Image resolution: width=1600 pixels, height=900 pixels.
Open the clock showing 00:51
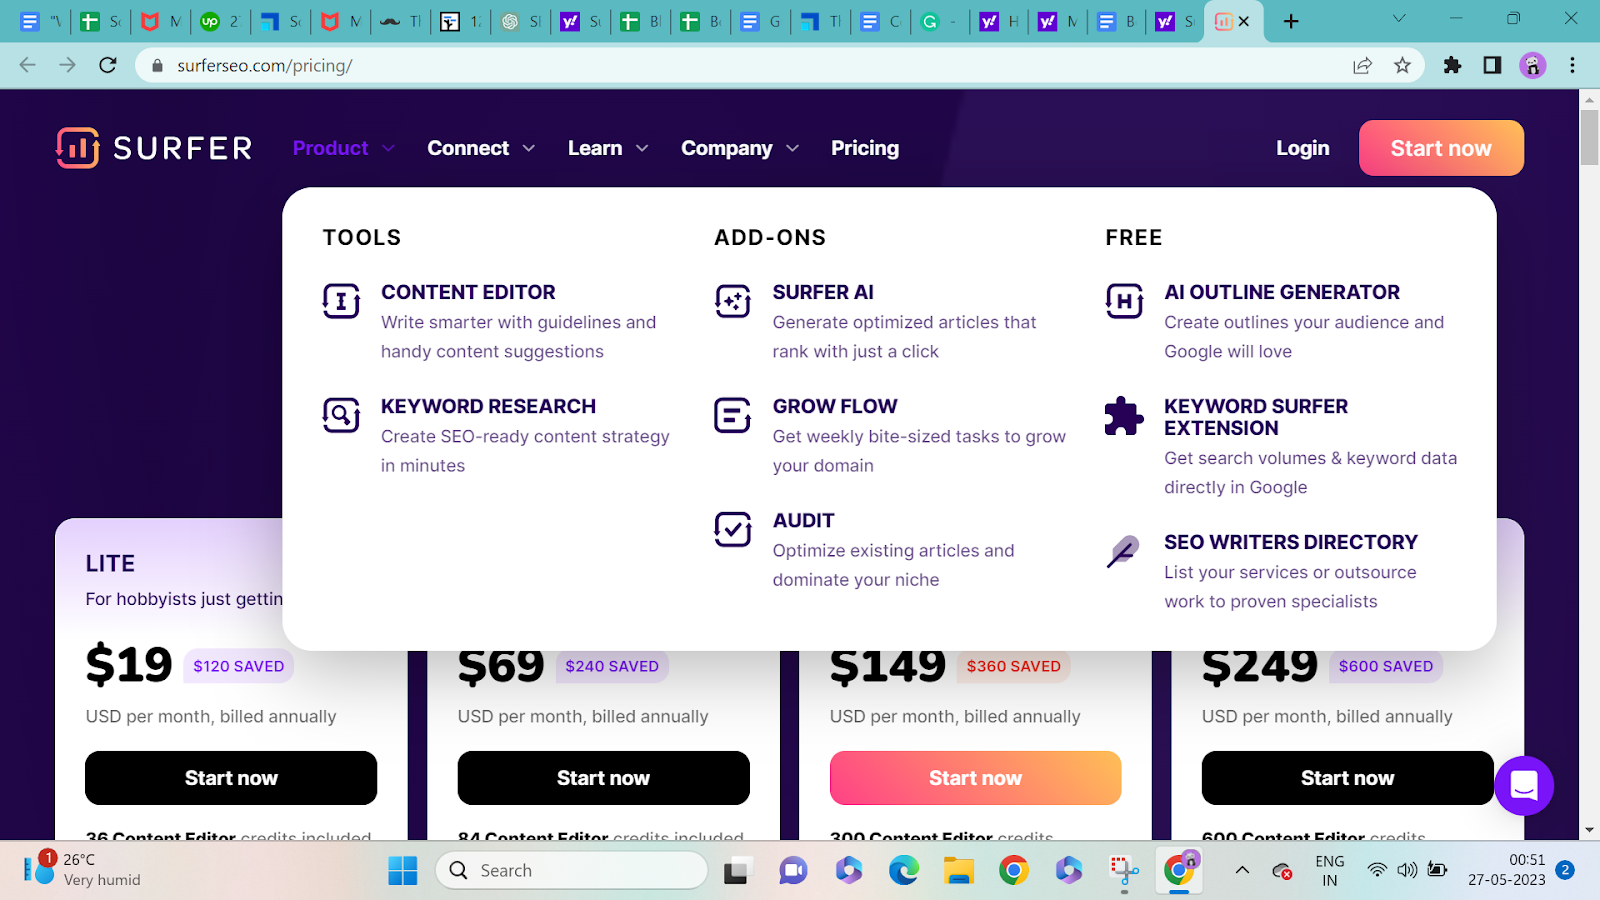click(1507, 869)
